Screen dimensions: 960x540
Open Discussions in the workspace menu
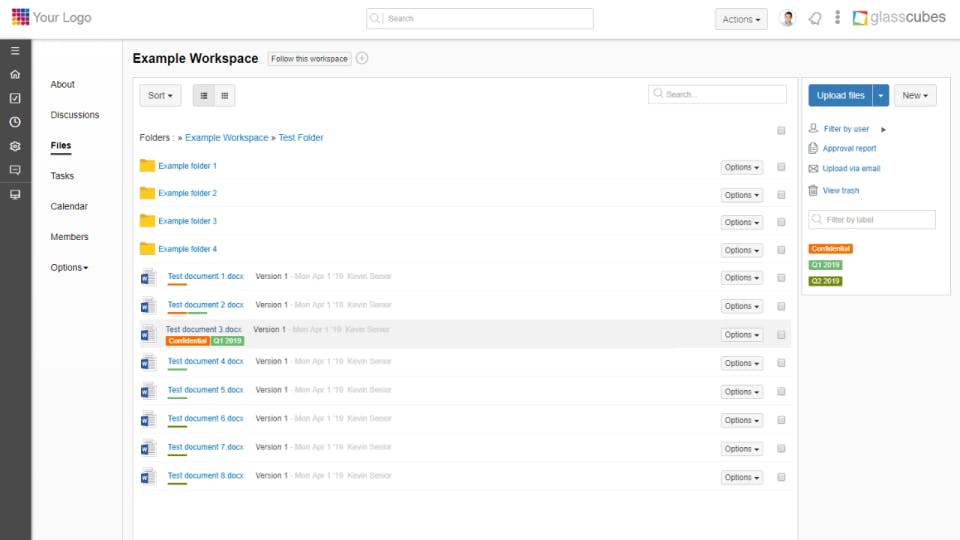coord(75,115)
